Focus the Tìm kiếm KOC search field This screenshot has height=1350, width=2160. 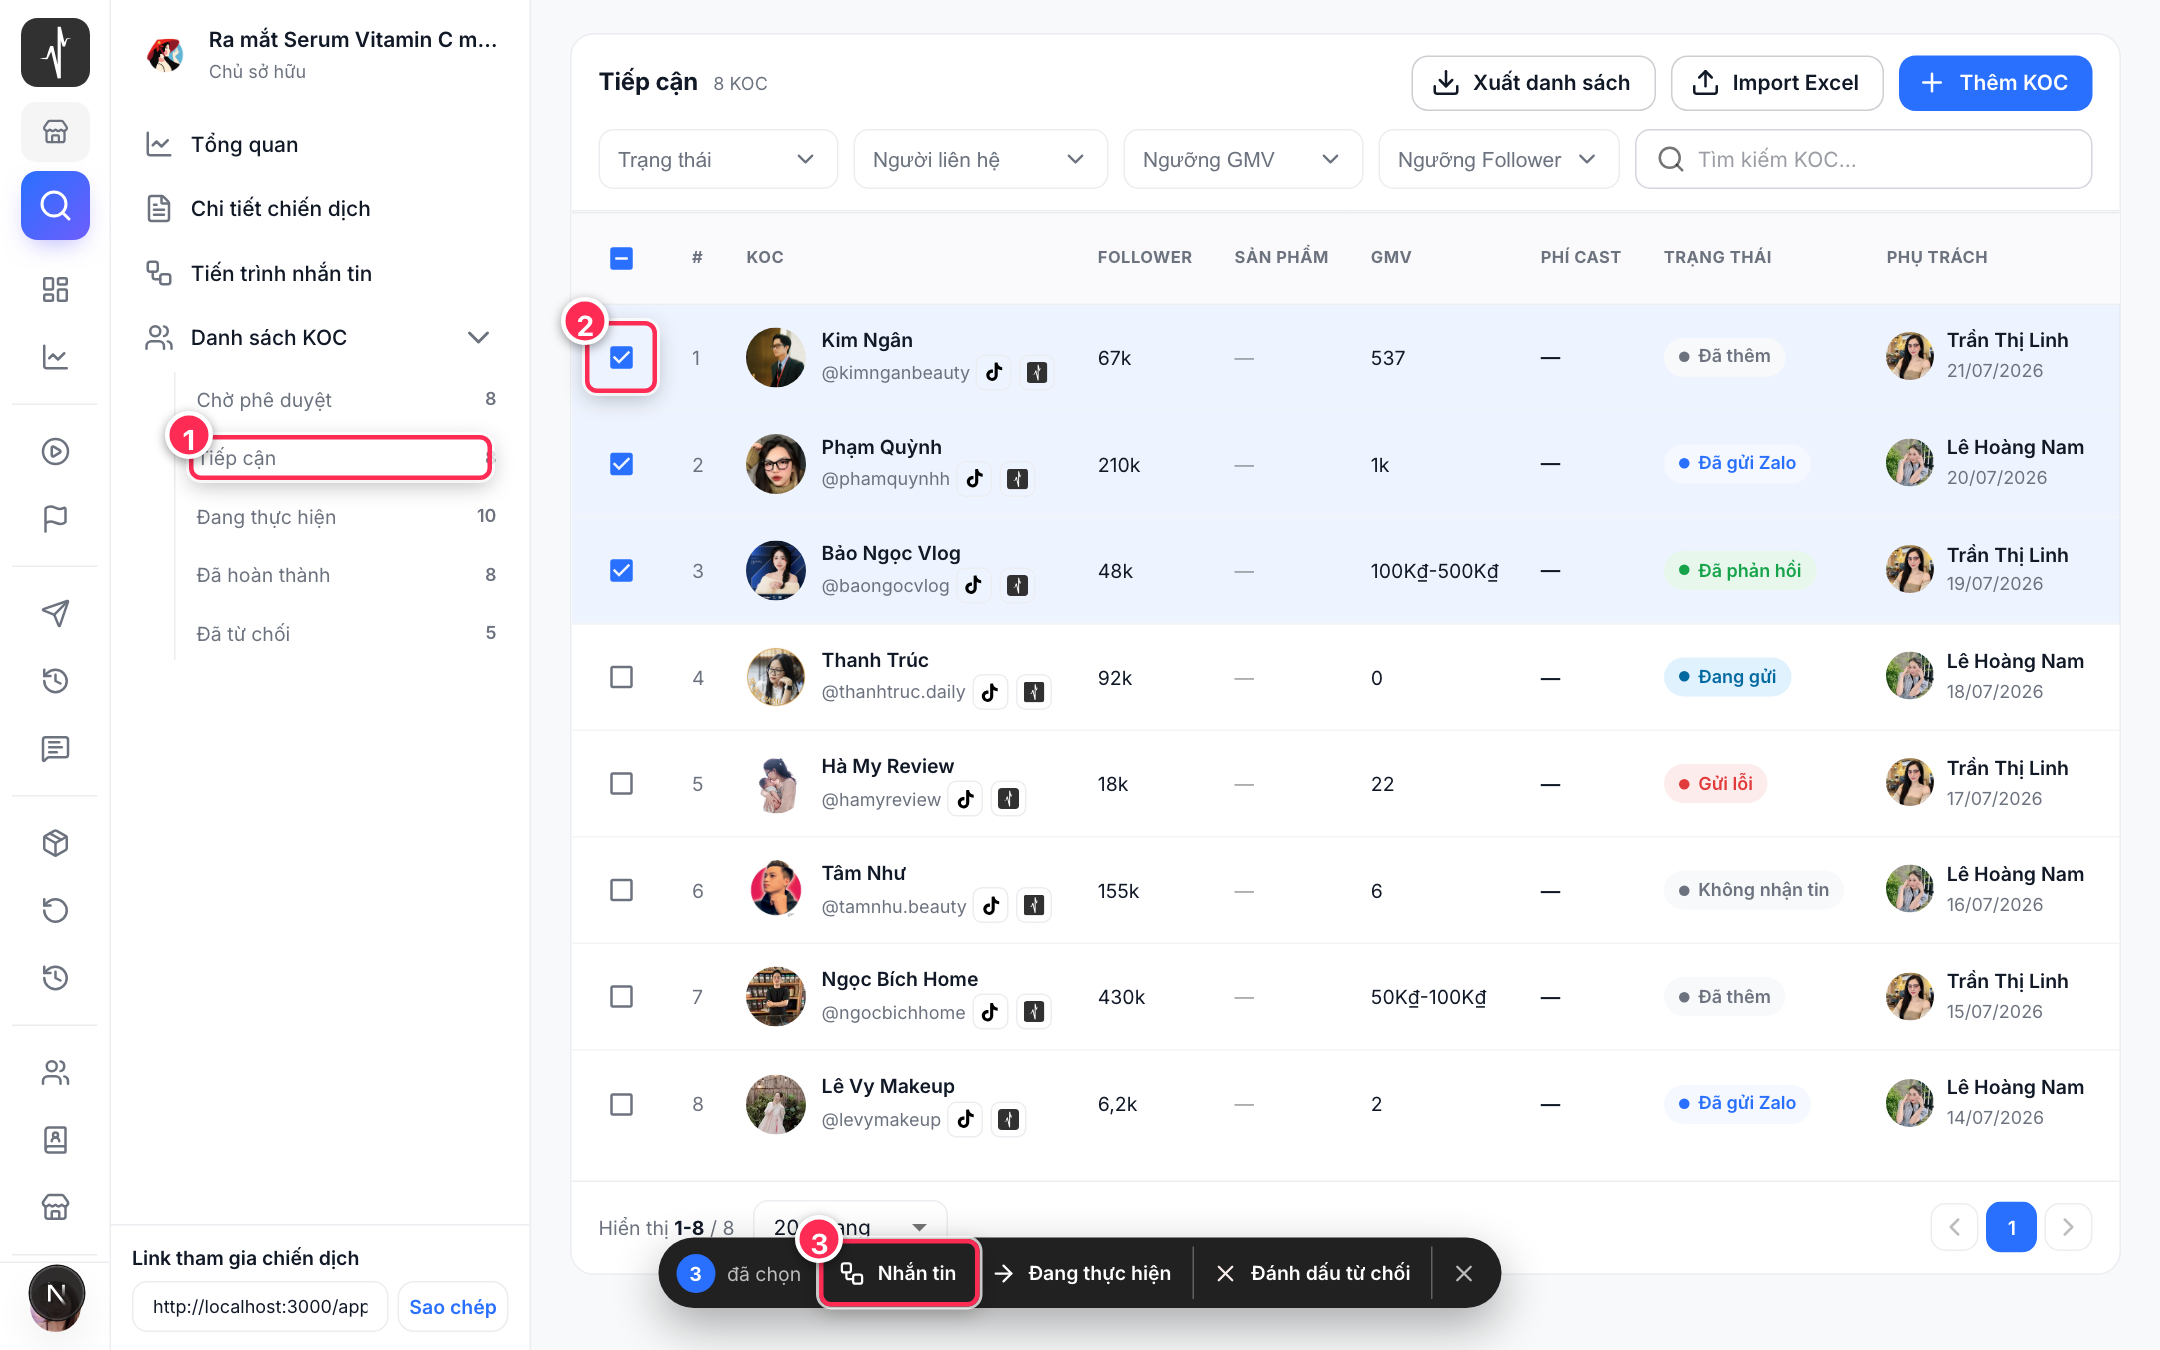(1863, 159)
